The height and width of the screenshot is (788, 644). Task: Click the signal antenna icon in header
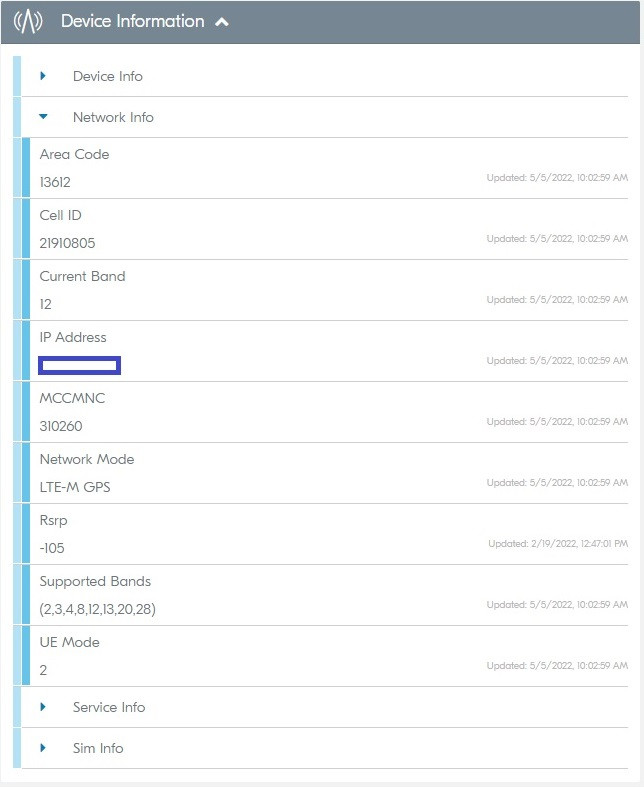coord(28,21)
